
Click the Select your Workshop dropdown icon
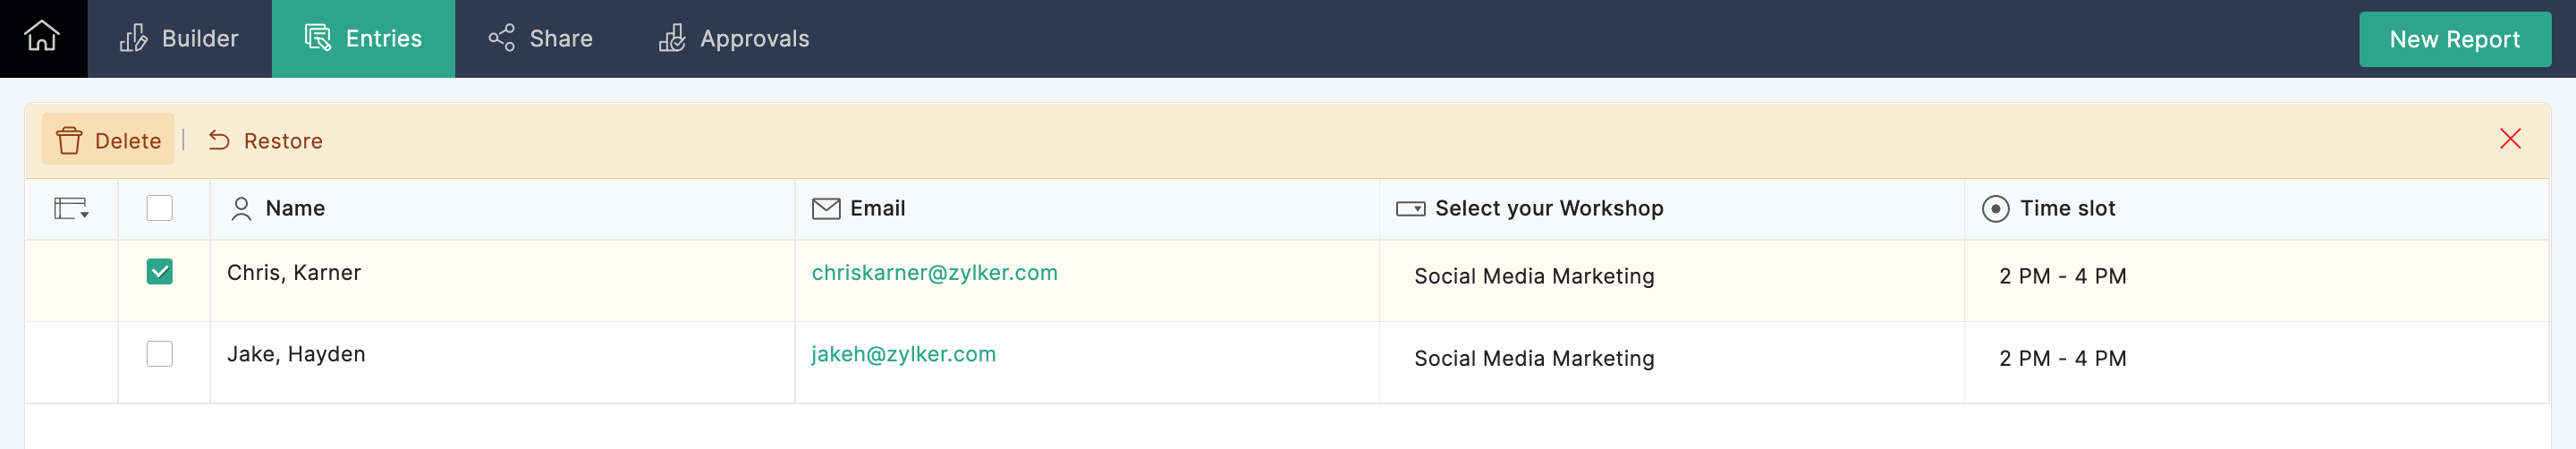[x=1410, y=208]
